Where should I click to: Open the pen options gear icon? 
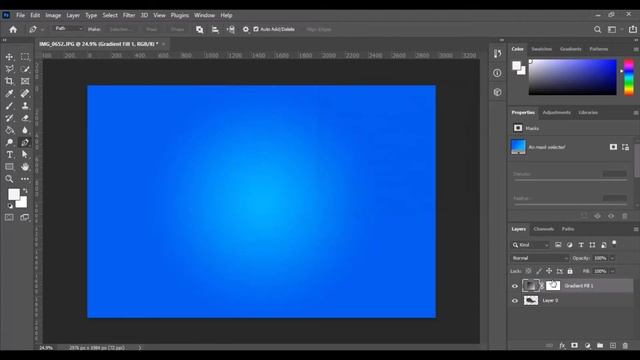click(246, 29)
